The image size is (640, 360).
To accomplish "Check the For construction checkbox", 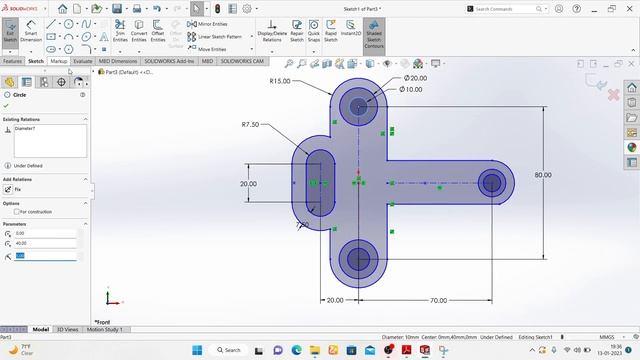I will tap(17, 212).
